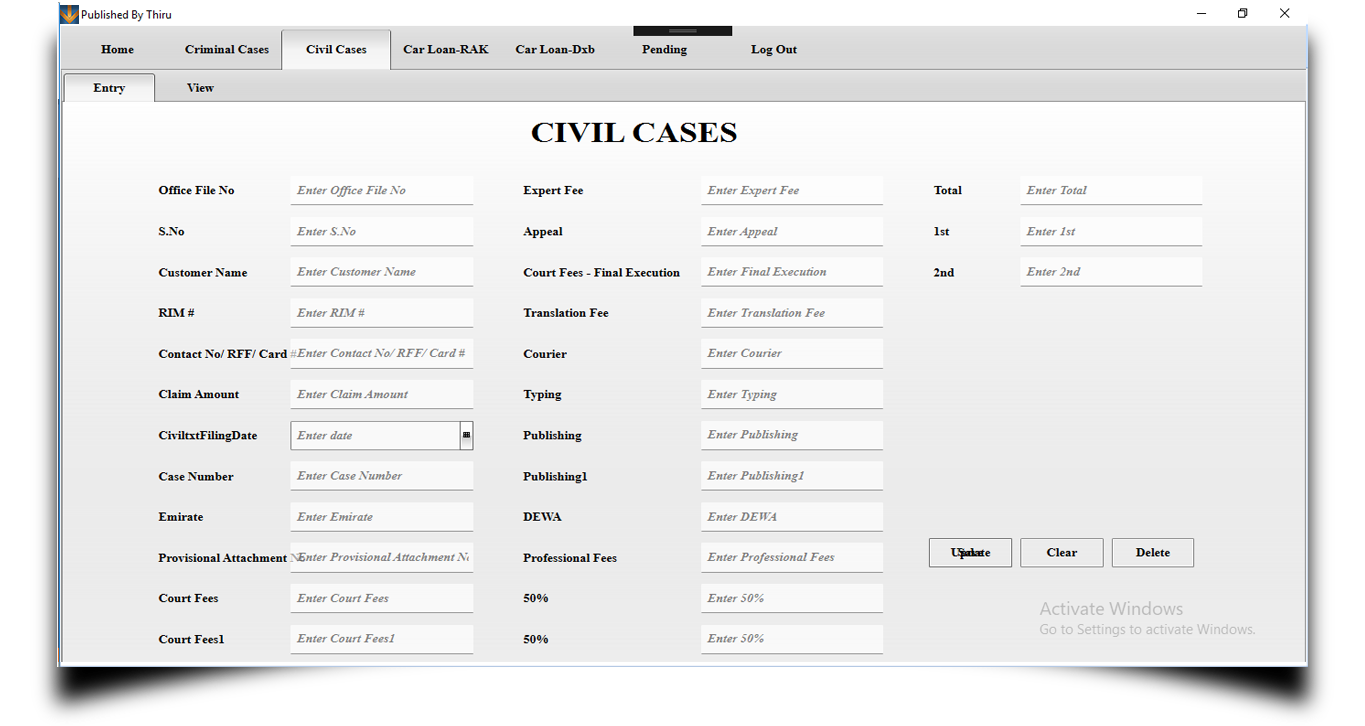Click the app logo in title bar
Screen dimensions: 1365x726
(x=69, y=14)
